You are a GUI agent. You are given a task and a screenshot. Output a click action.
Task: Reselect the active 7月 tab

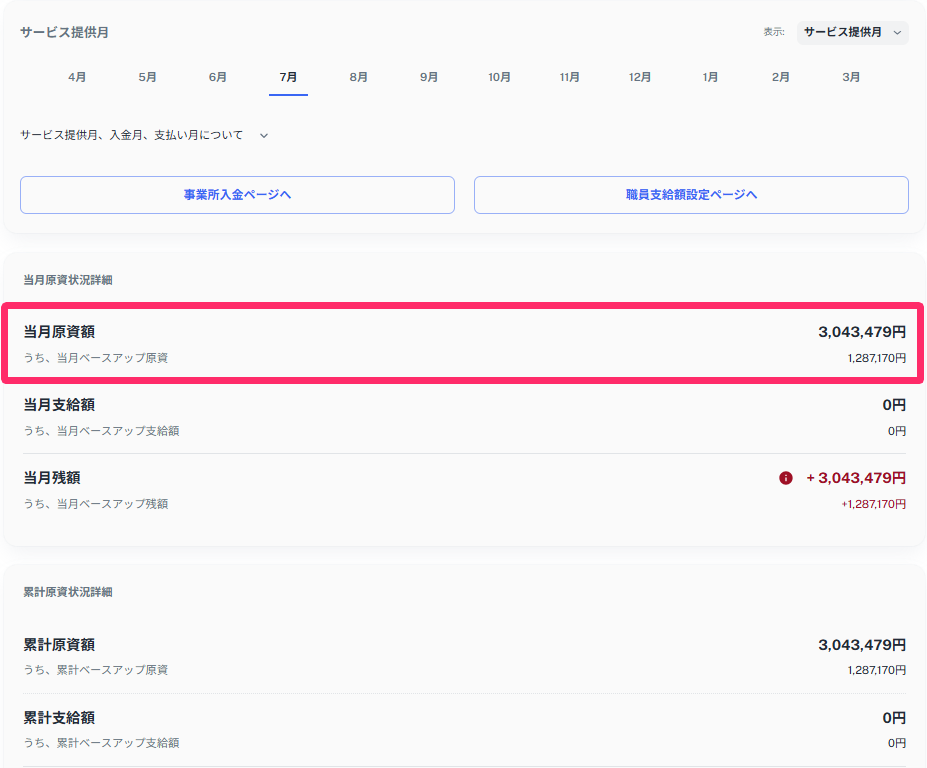tap(288, 76)
